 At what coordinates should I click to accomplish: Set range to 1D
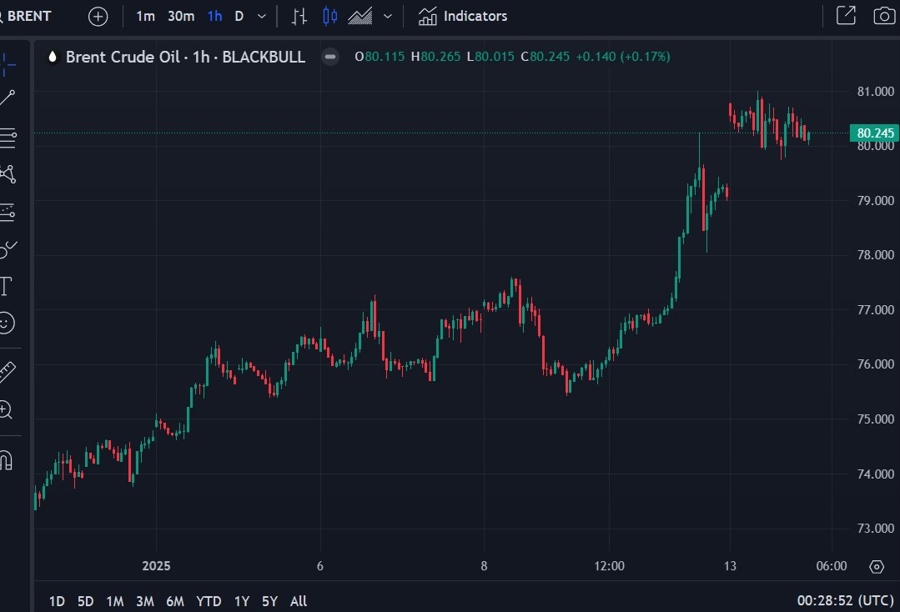coord(57,601)
